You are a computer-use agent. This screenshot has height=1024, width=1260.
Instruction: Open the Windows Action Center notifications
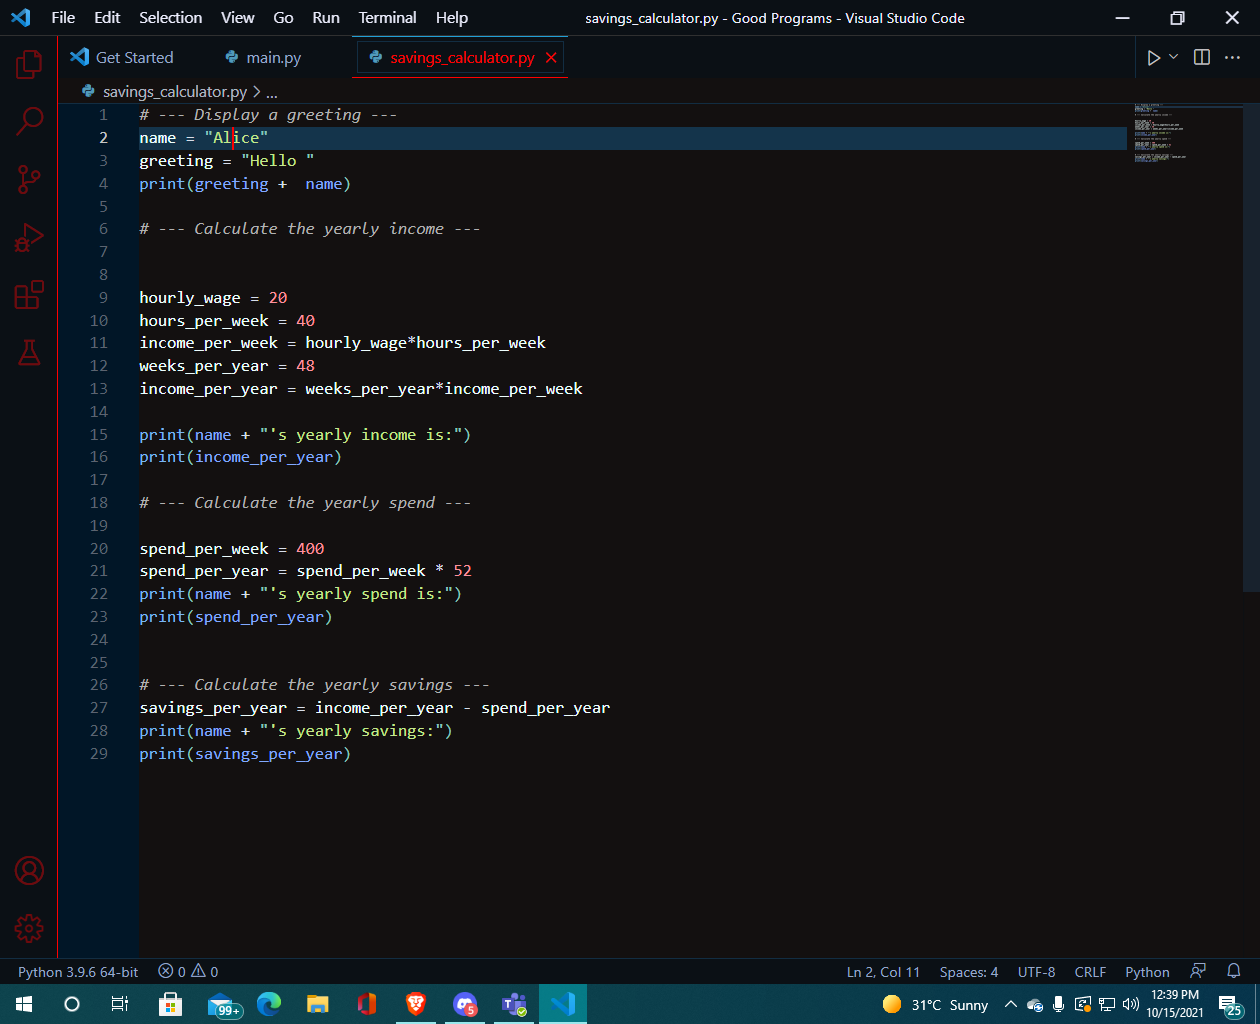click(x=1231, y=1005)
